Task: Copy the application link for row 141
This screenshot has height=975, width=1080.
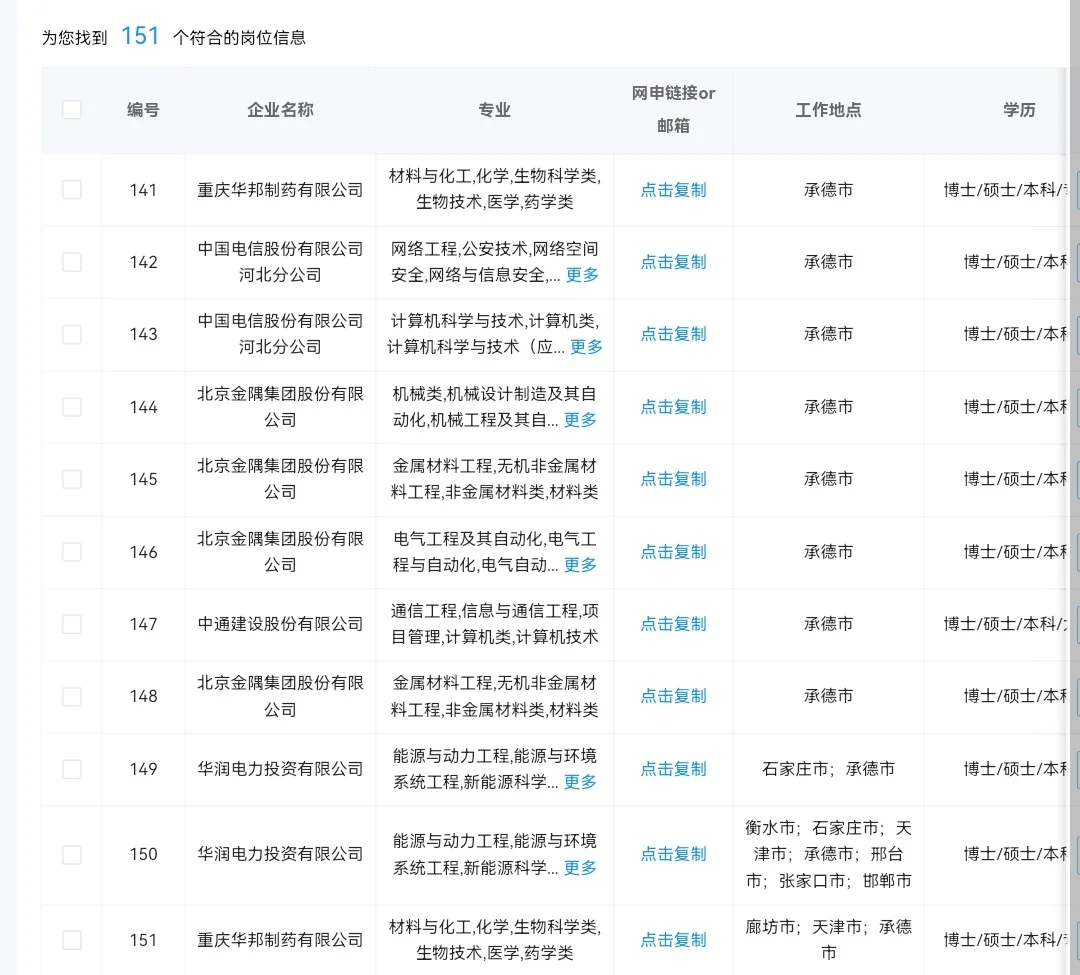Action: coord(674,189)
